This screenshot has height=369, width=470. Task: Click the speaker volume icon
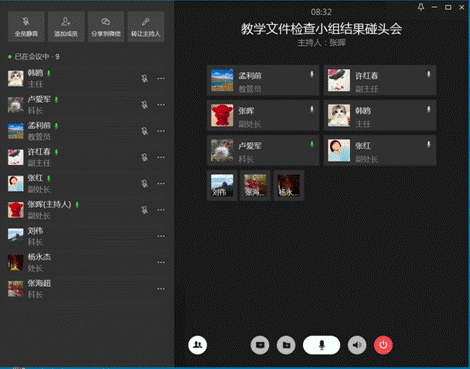(x=357, y=345)
